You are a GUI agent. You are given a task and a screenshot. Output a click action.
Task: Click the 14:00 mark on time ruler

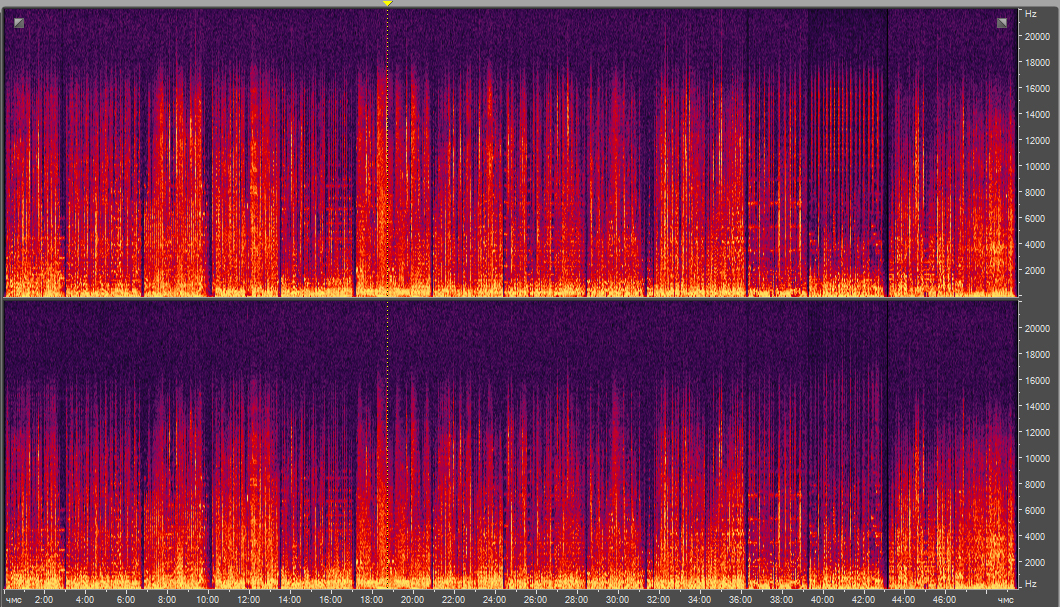click(289, 600)
